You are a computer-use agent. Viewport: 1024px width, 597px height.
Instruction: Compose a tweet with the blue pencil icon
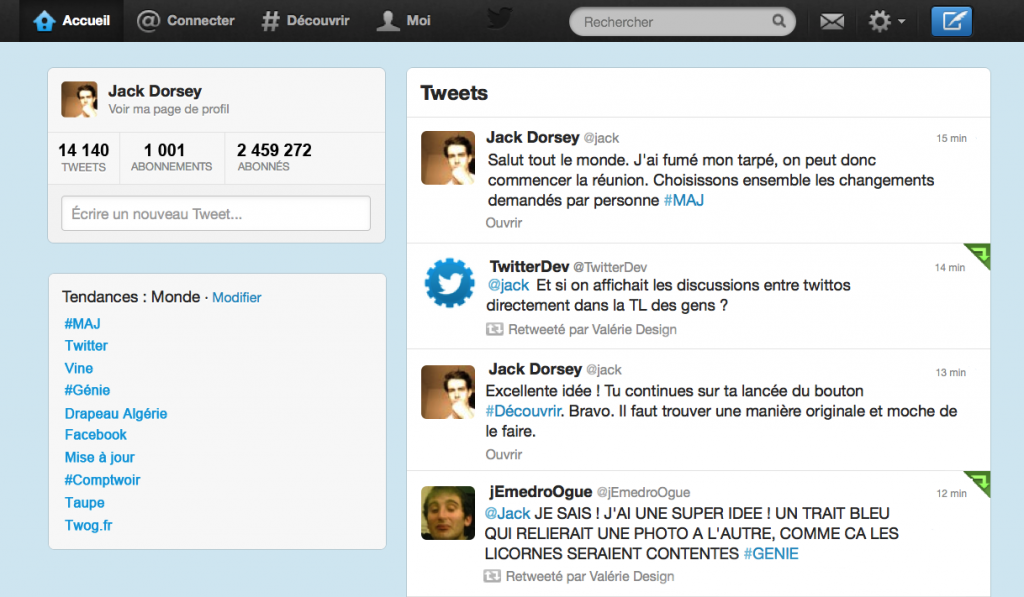(950, 20)
